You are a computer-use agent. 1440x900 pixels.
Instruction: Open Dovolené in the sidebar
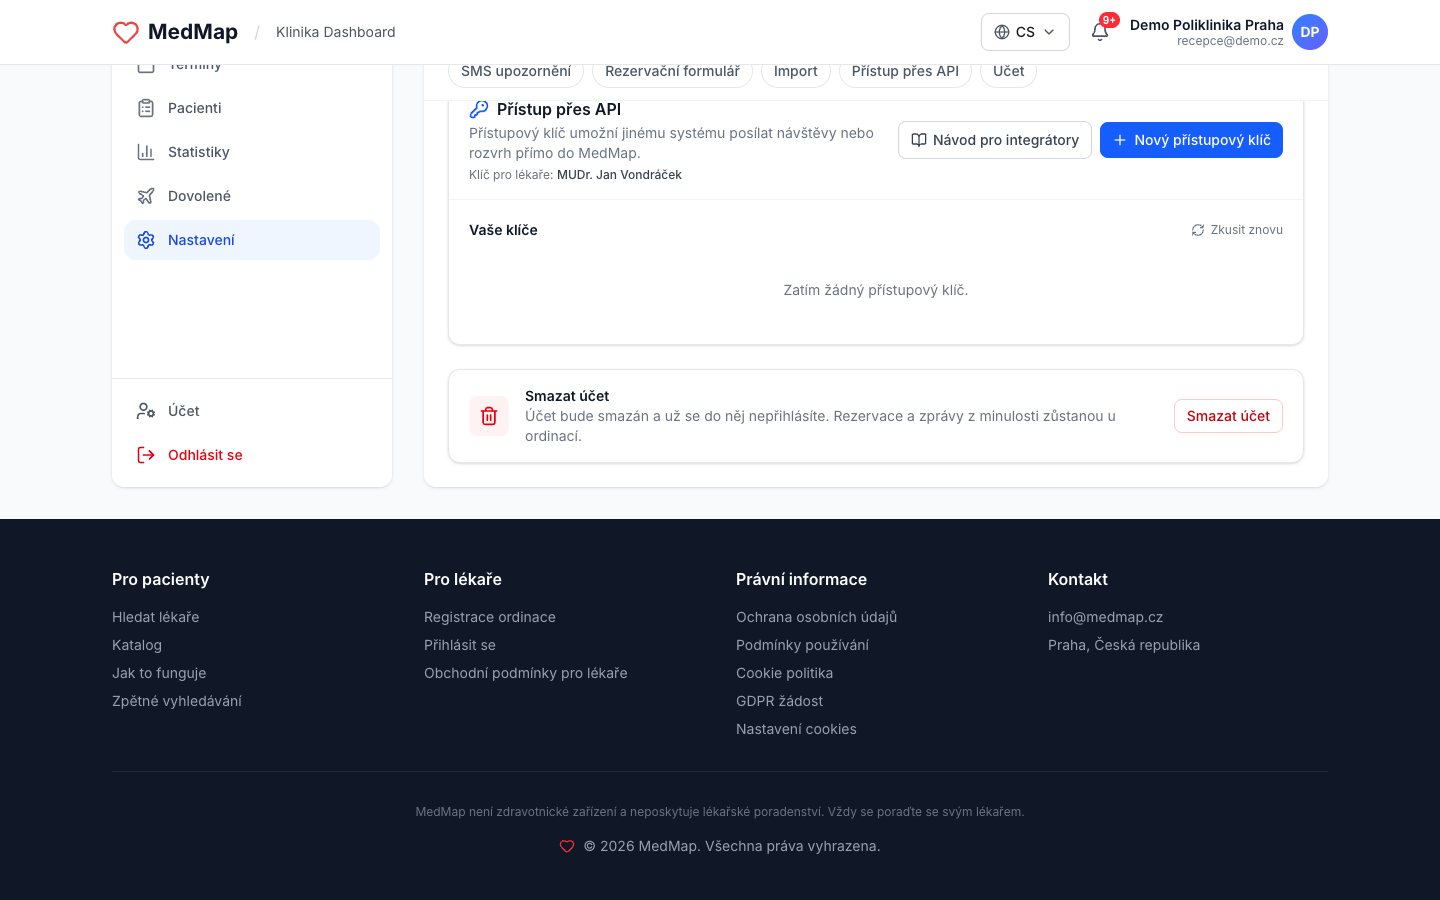tap(252, 196)
